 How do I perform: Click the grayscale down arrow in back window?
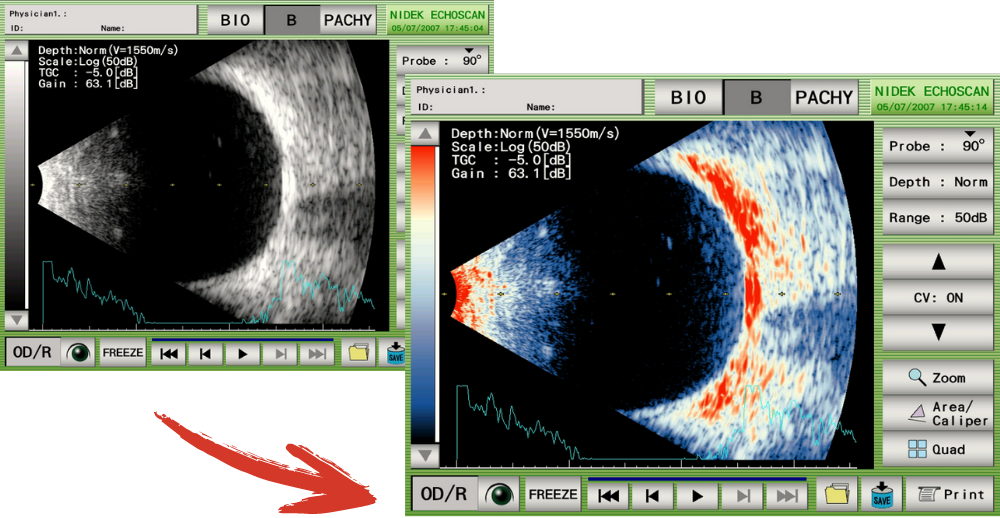17,320
